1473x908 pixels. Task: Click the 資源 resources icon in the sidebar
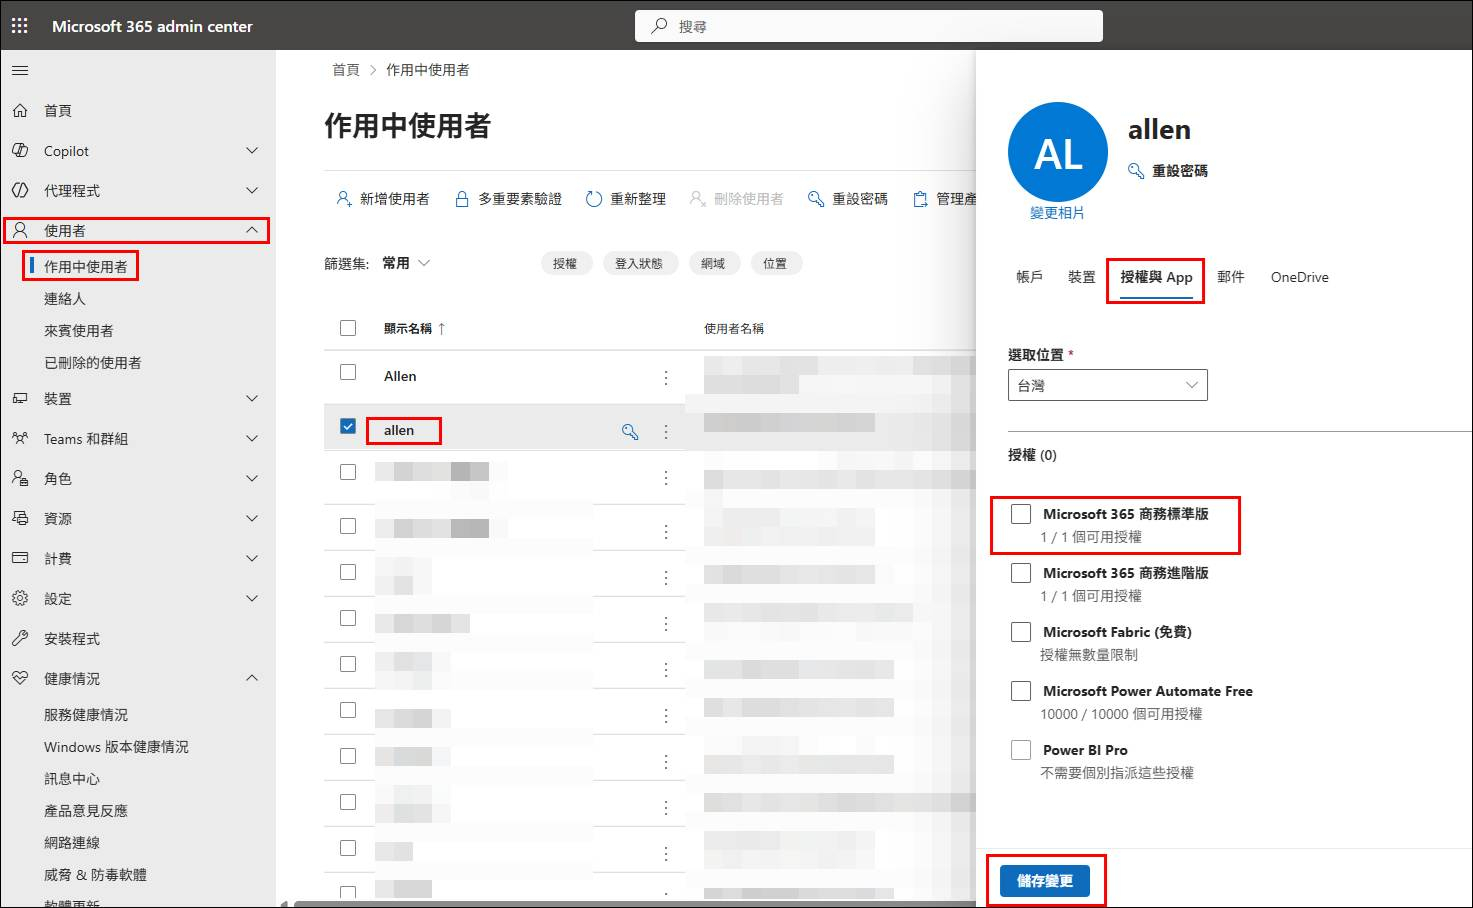click(x=20, y=519)
